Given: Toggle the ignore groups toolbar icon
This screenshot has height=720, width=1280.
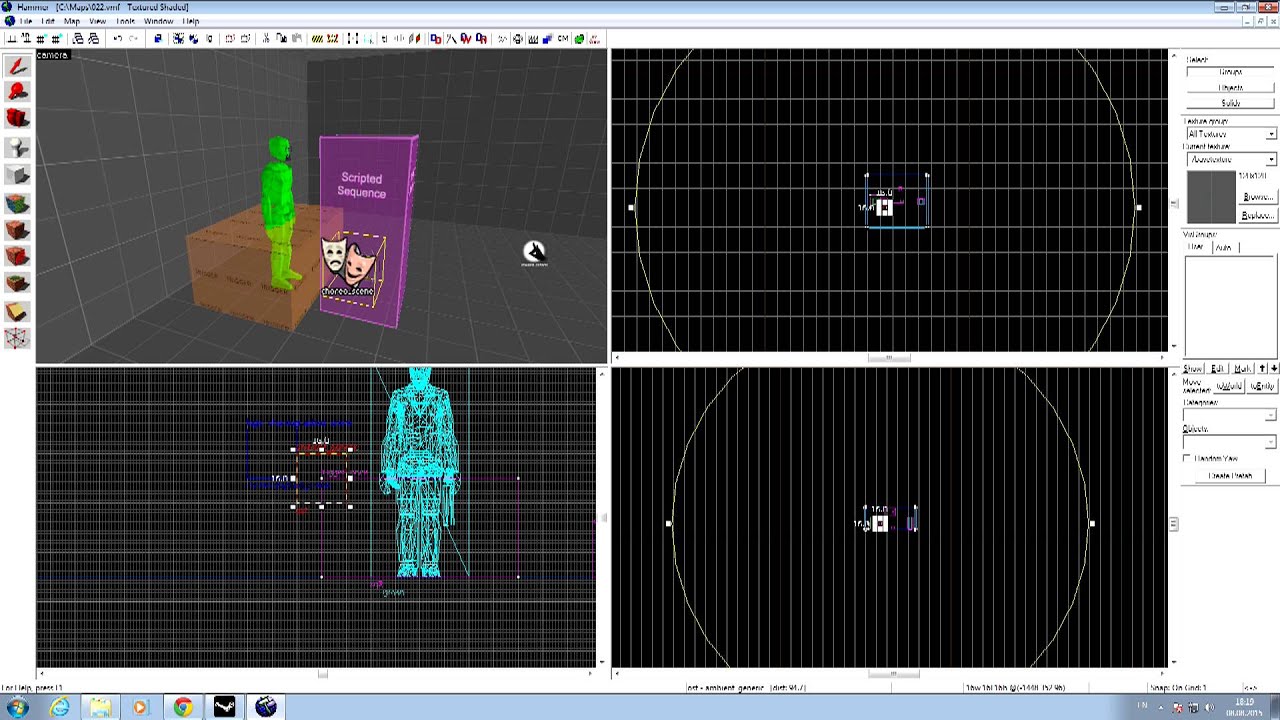Looking at the screenshot, I should click(208, 39).
